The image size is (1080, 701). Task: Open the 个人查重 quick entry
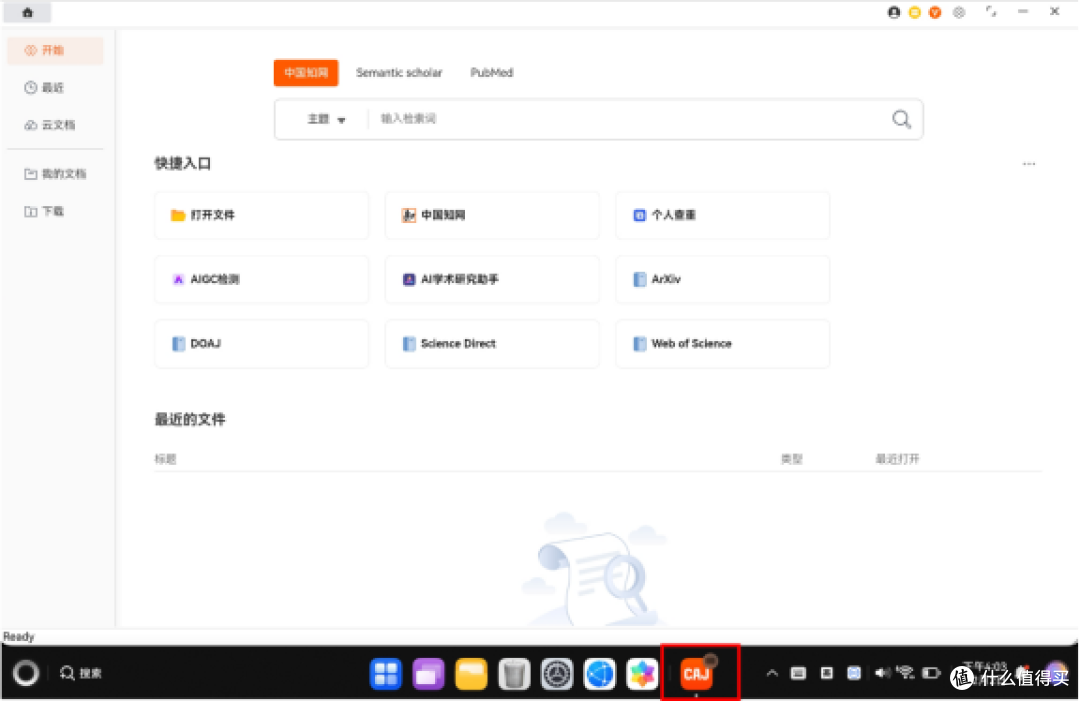tap(723, 216)
